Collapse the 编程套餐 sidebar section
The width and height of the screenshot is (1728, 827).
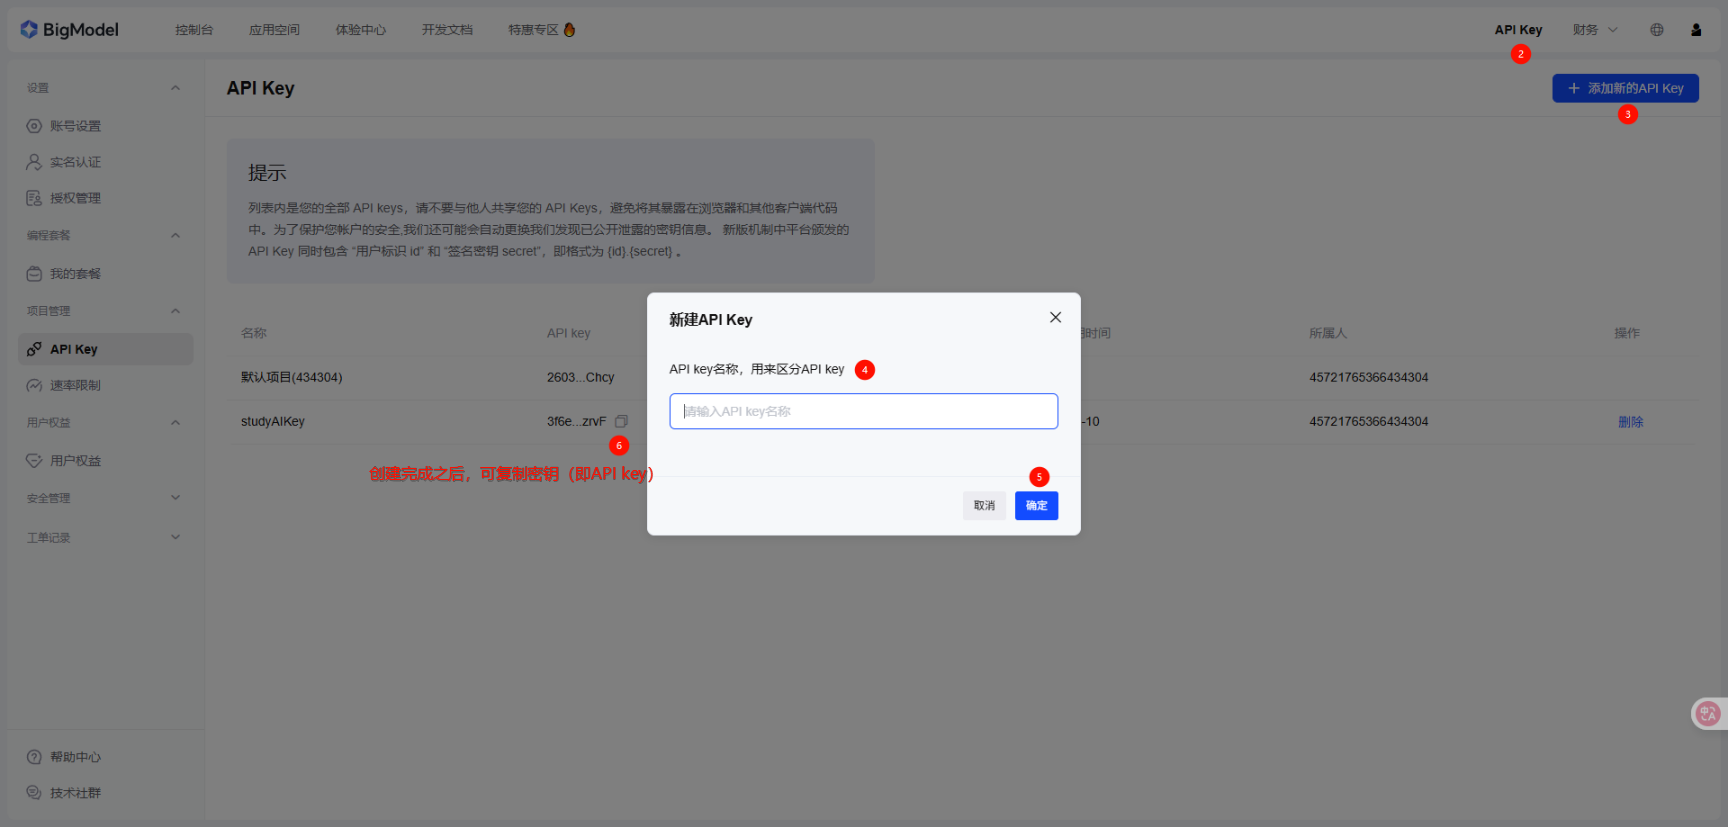pyautogui.click(x=175, y=236)
